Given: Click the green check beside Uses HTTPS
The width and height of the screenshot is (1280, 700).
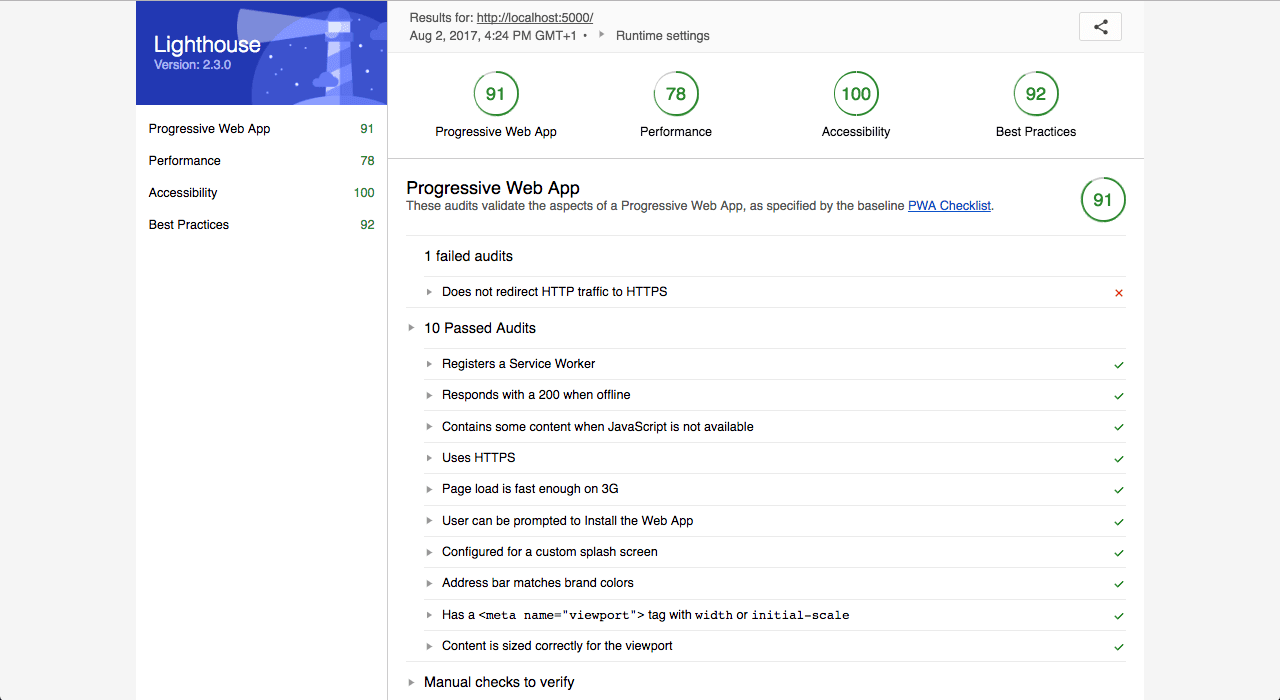Looking at the screenshot, I should (1119, 458).
